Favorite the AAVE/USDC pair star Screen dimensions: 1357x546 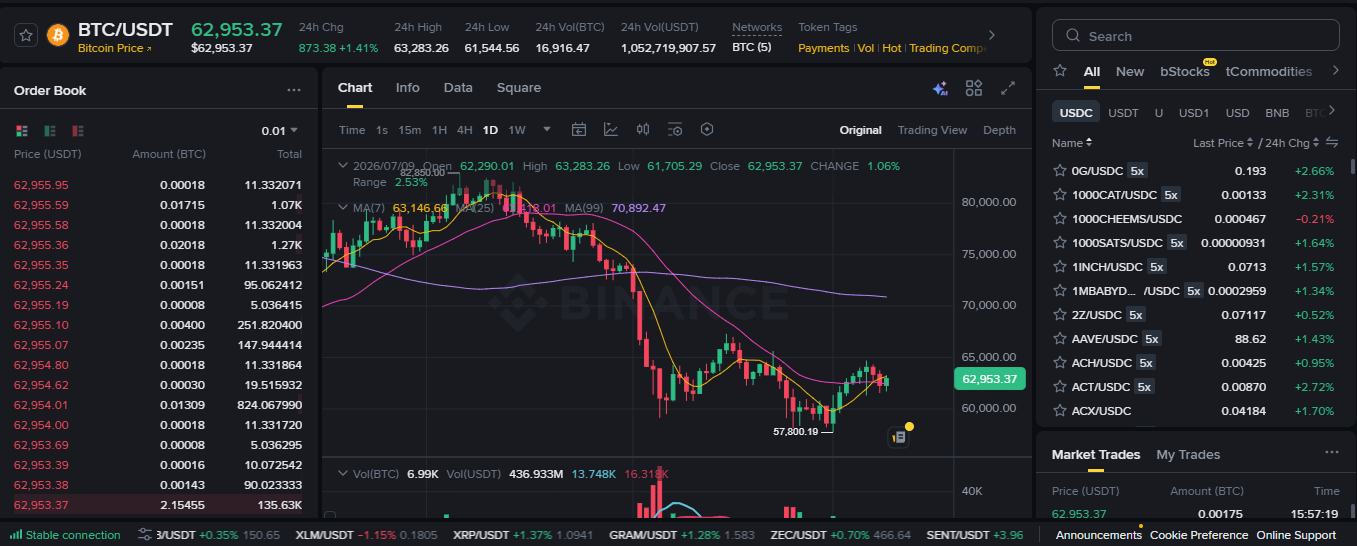pyautogui.click(x=1060, y=339)
